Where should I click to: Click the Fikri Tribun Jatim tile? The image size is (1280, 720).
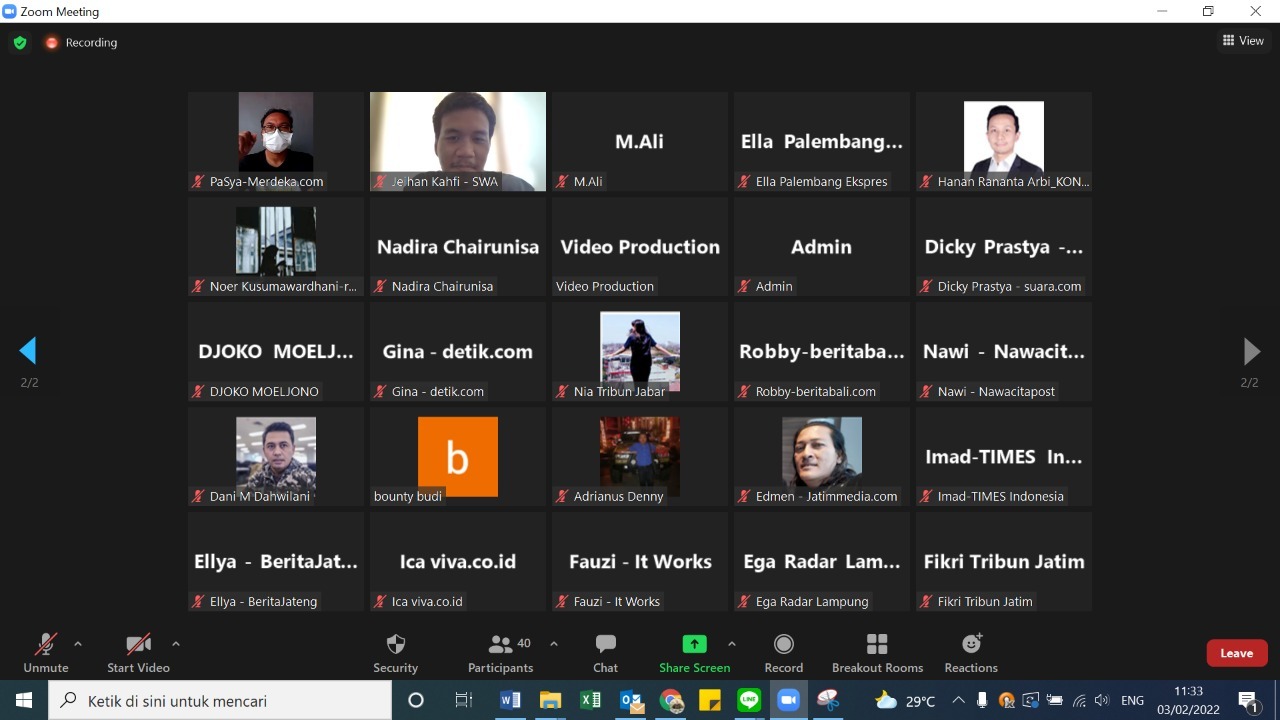click(1004, 561)
